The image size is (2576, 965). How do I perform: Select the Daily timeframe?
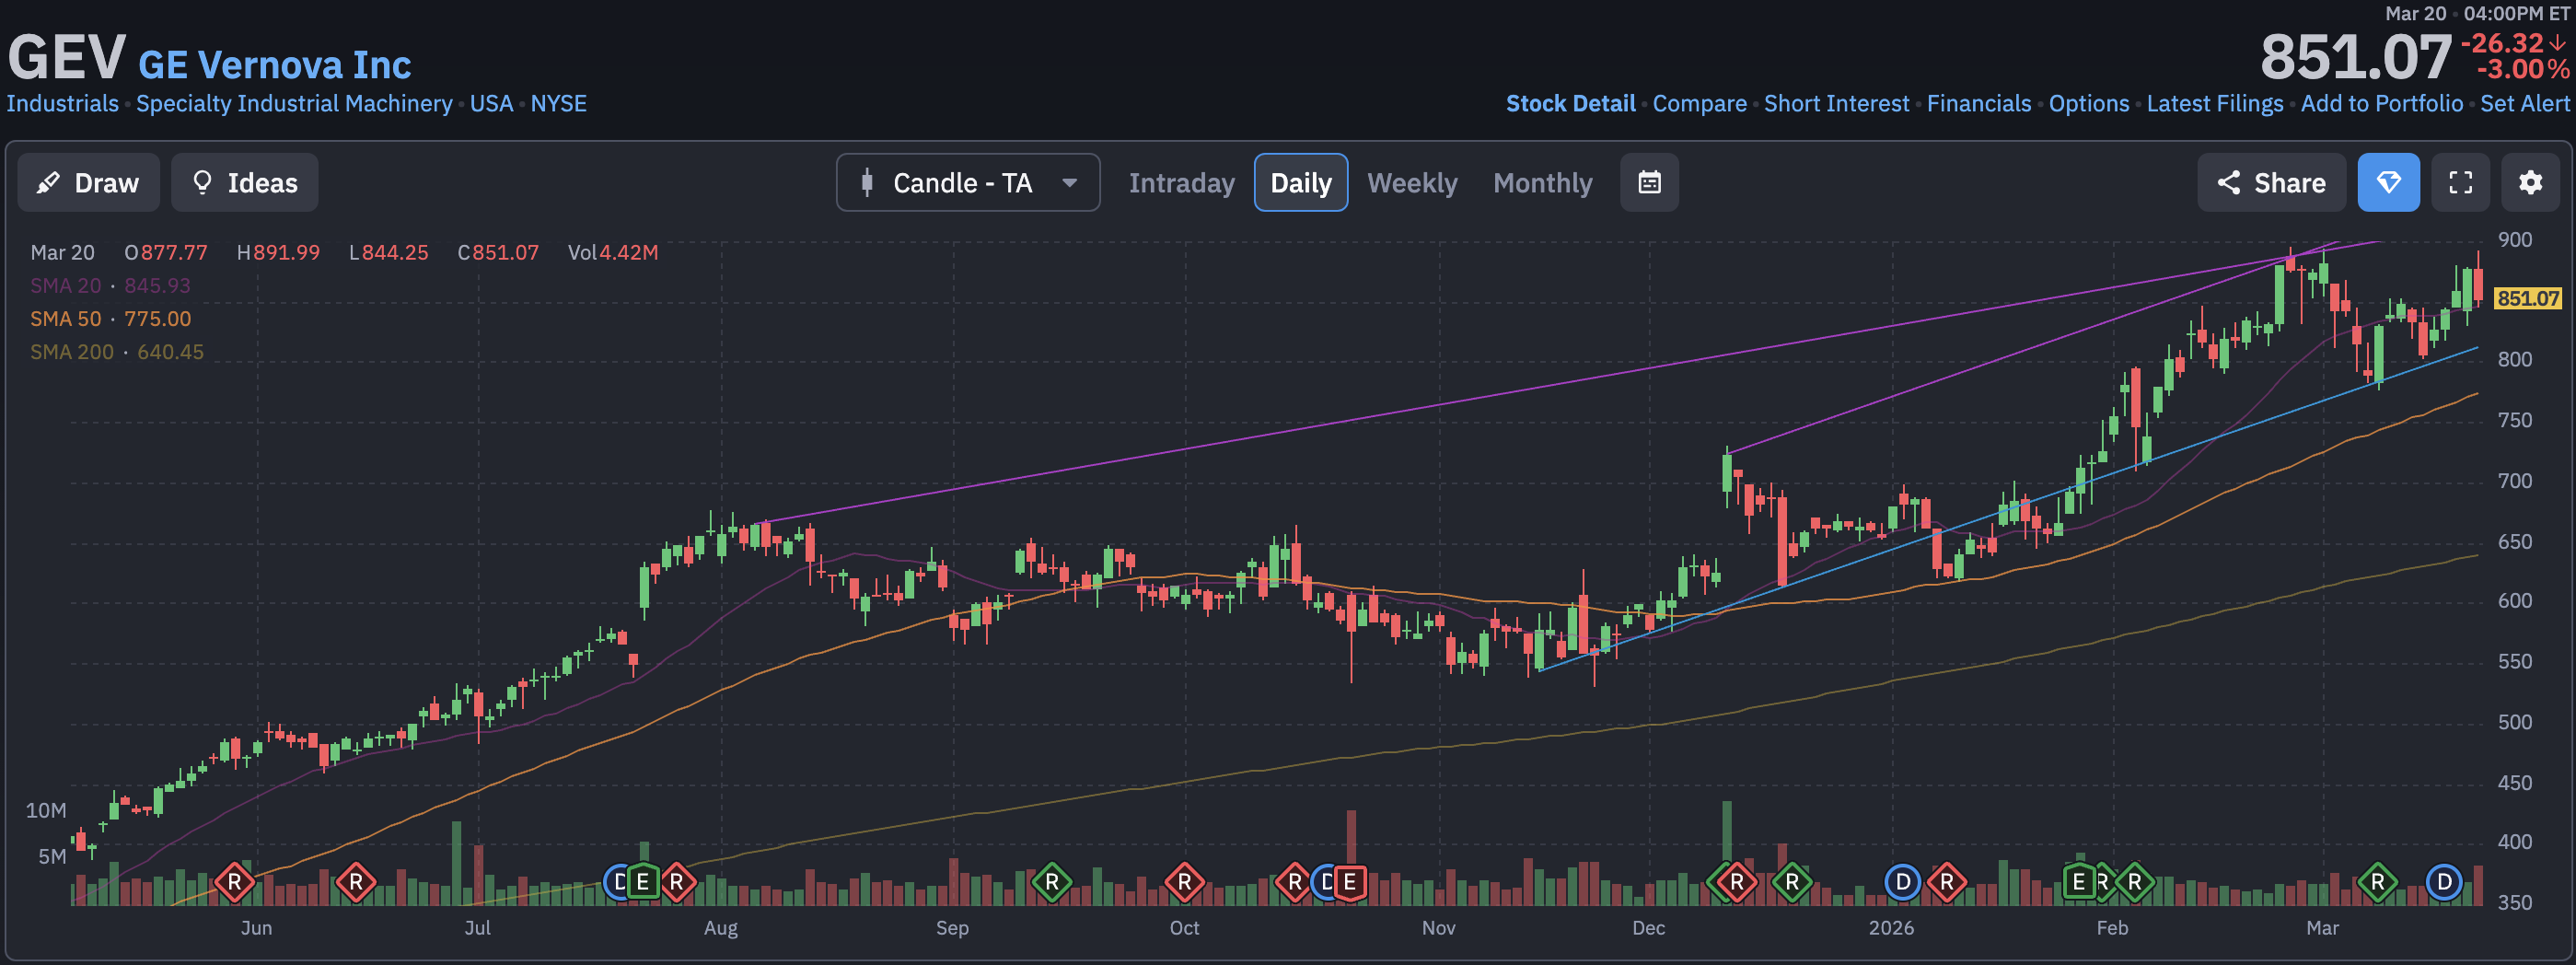[1300, 183]
